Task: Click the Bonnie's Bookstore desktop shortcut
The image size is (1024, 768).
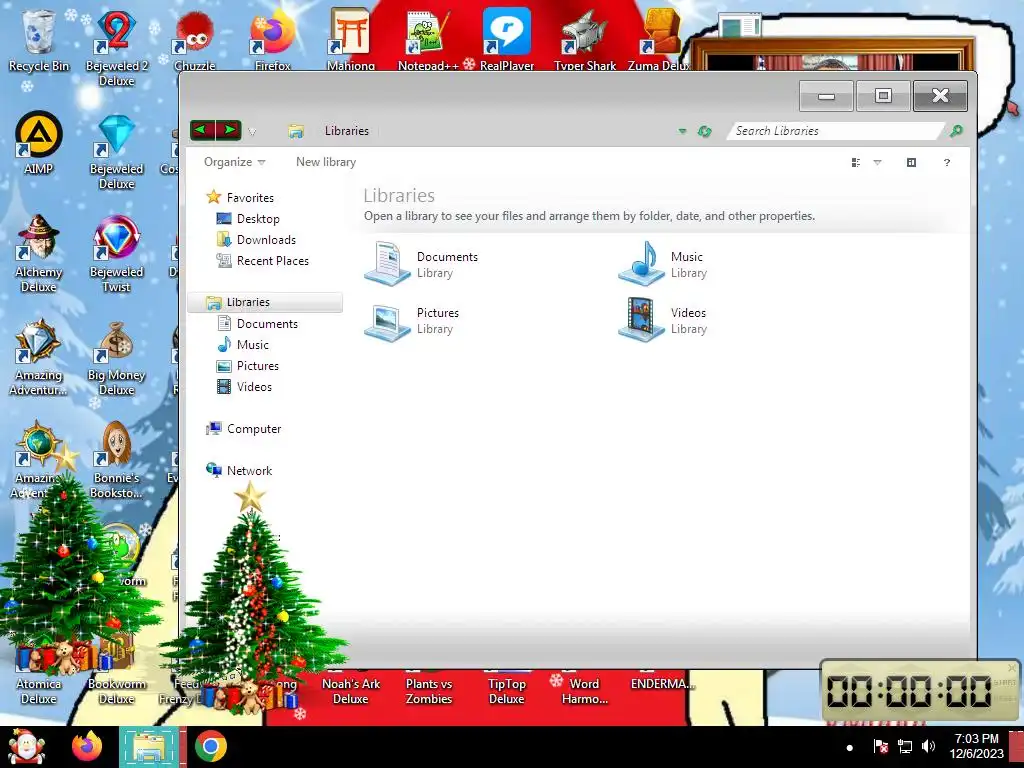Action: tap(116, 460)
